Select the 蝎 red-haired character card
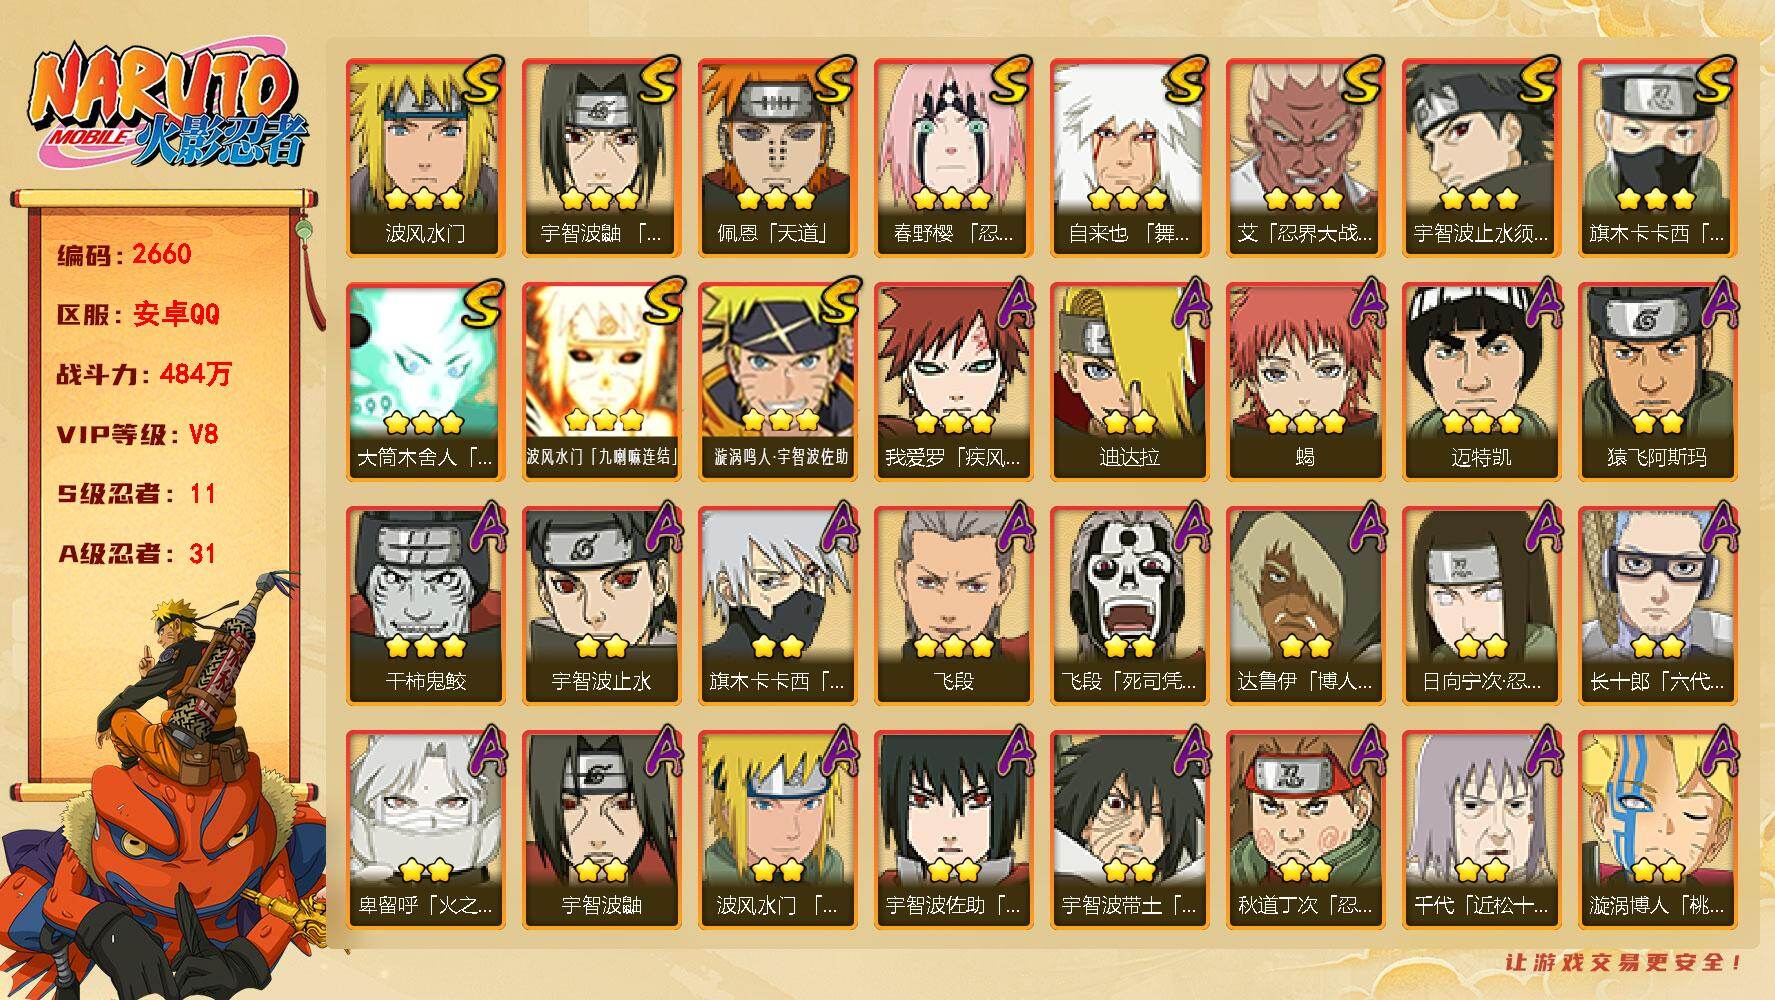Image resolution: width=1775 pixels, height=1000 pixels. tap(1305, 381)
